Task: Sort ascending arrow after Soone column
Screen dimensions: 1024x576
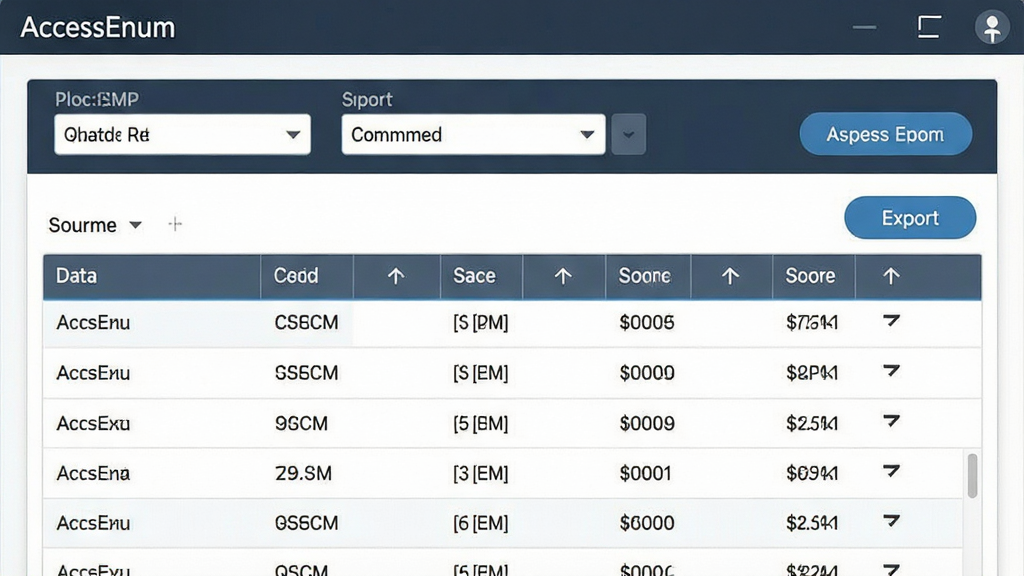Action: [730, 276]
